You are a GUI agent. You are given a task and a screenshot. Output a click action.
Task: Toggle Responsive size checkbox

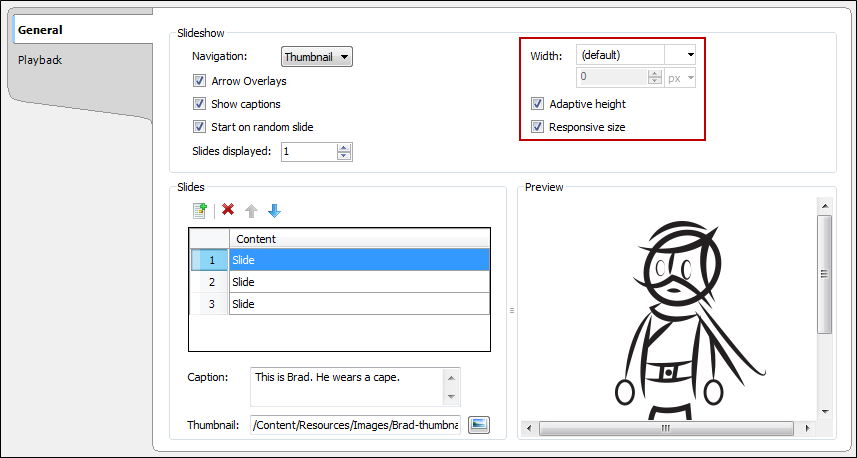click(537, 127)
